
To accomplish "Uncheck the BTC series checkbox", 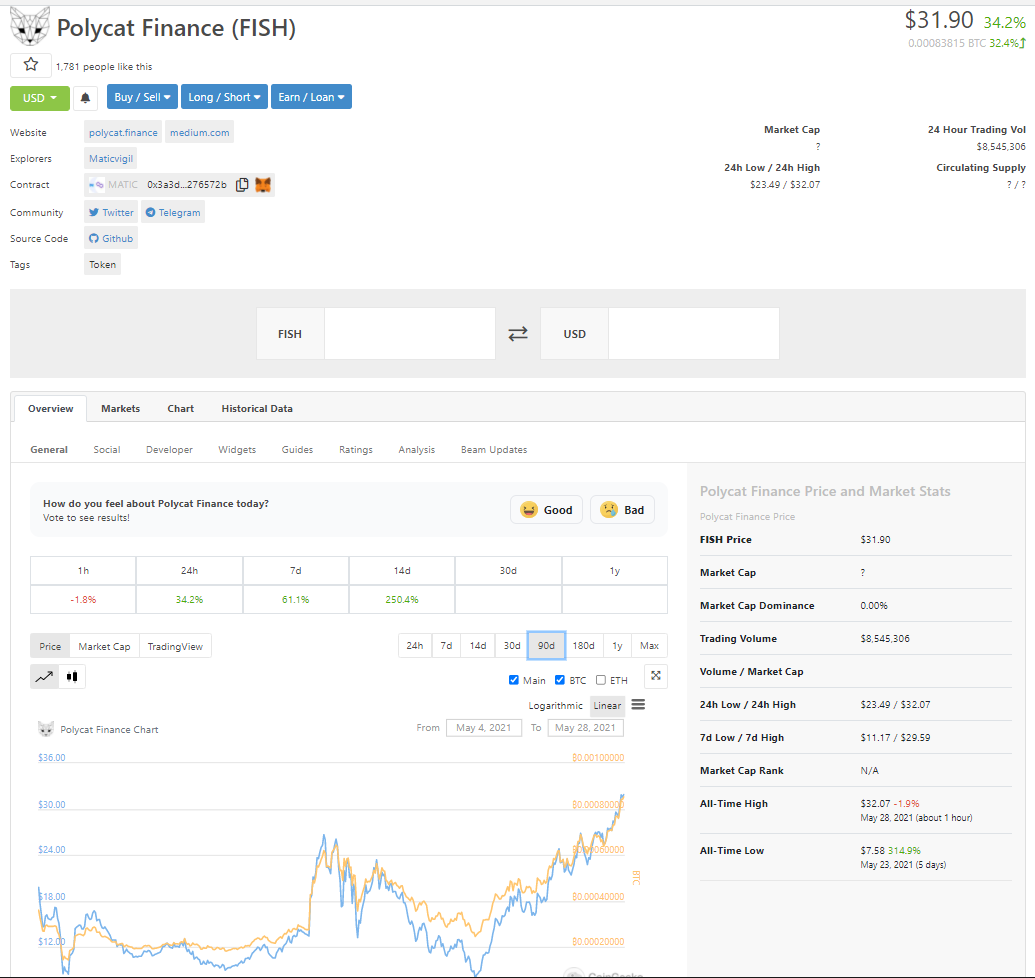I will pyautogui.click(x=560, y=680).
